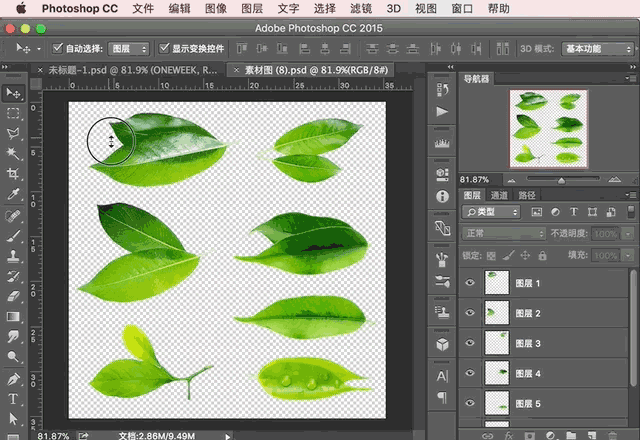Image resolution: width=640 pixels, height=440 pixels.
Task: Select the Eyedropper tool
Action: point(14,194)
